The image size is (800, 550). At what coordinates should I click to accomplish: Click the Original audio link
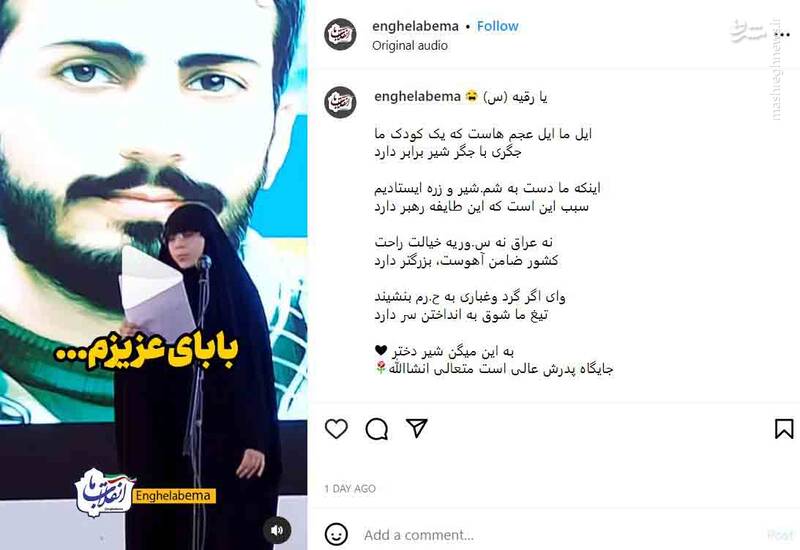click(x=410, y=45)
